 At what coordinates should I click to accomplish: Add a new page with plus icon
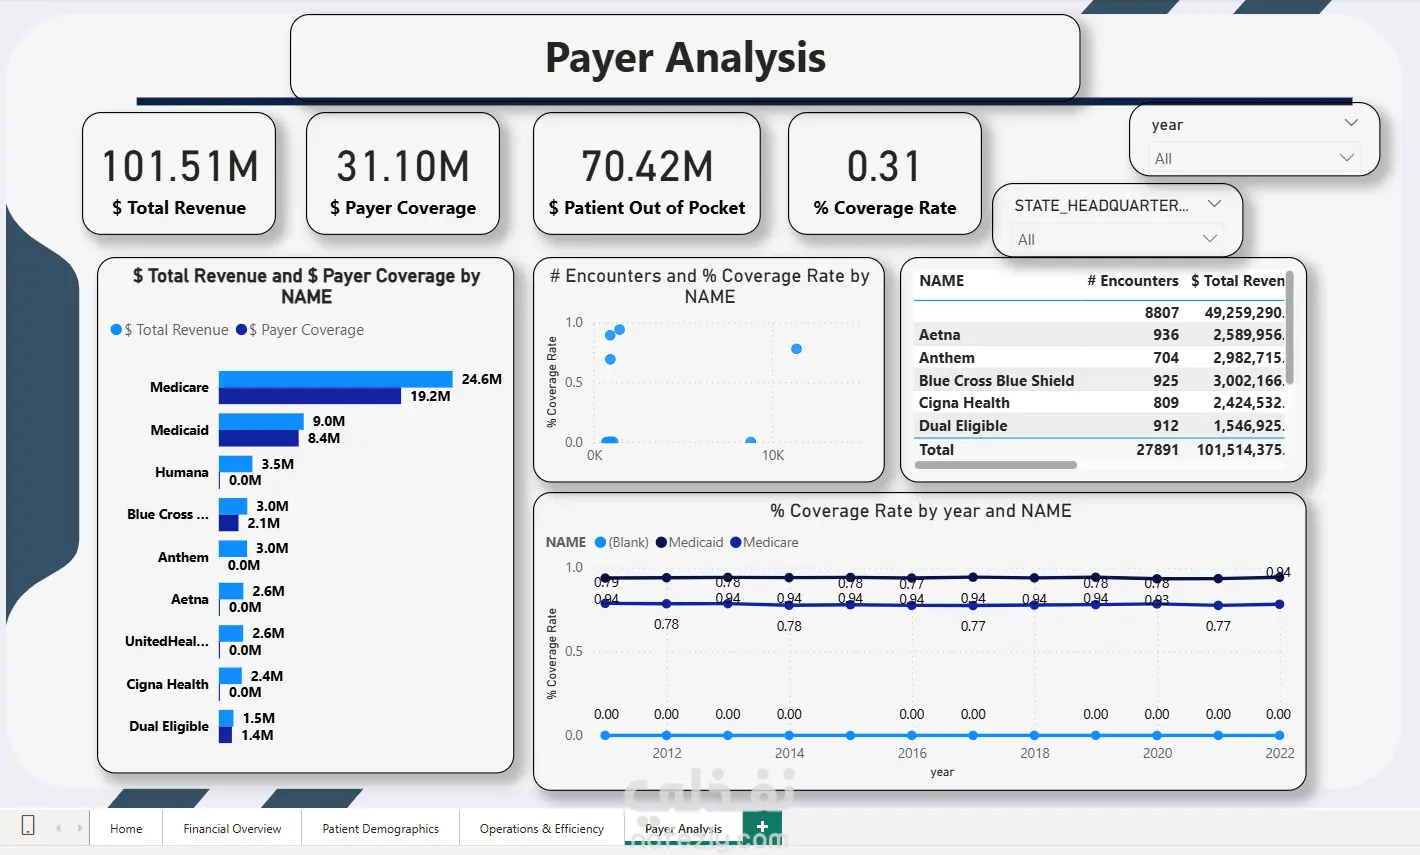point(762,826)
